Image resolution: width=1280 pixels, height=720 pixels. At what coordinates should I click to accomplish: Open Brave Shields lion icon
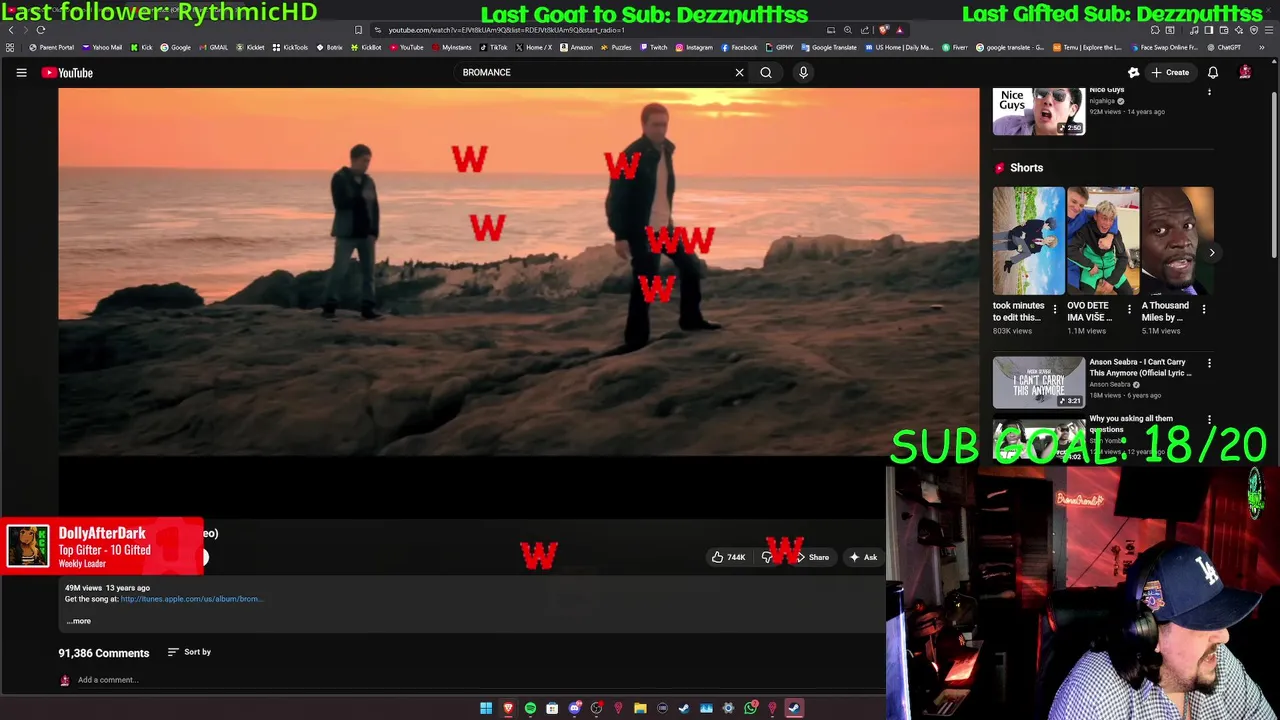tap(883, 30)
